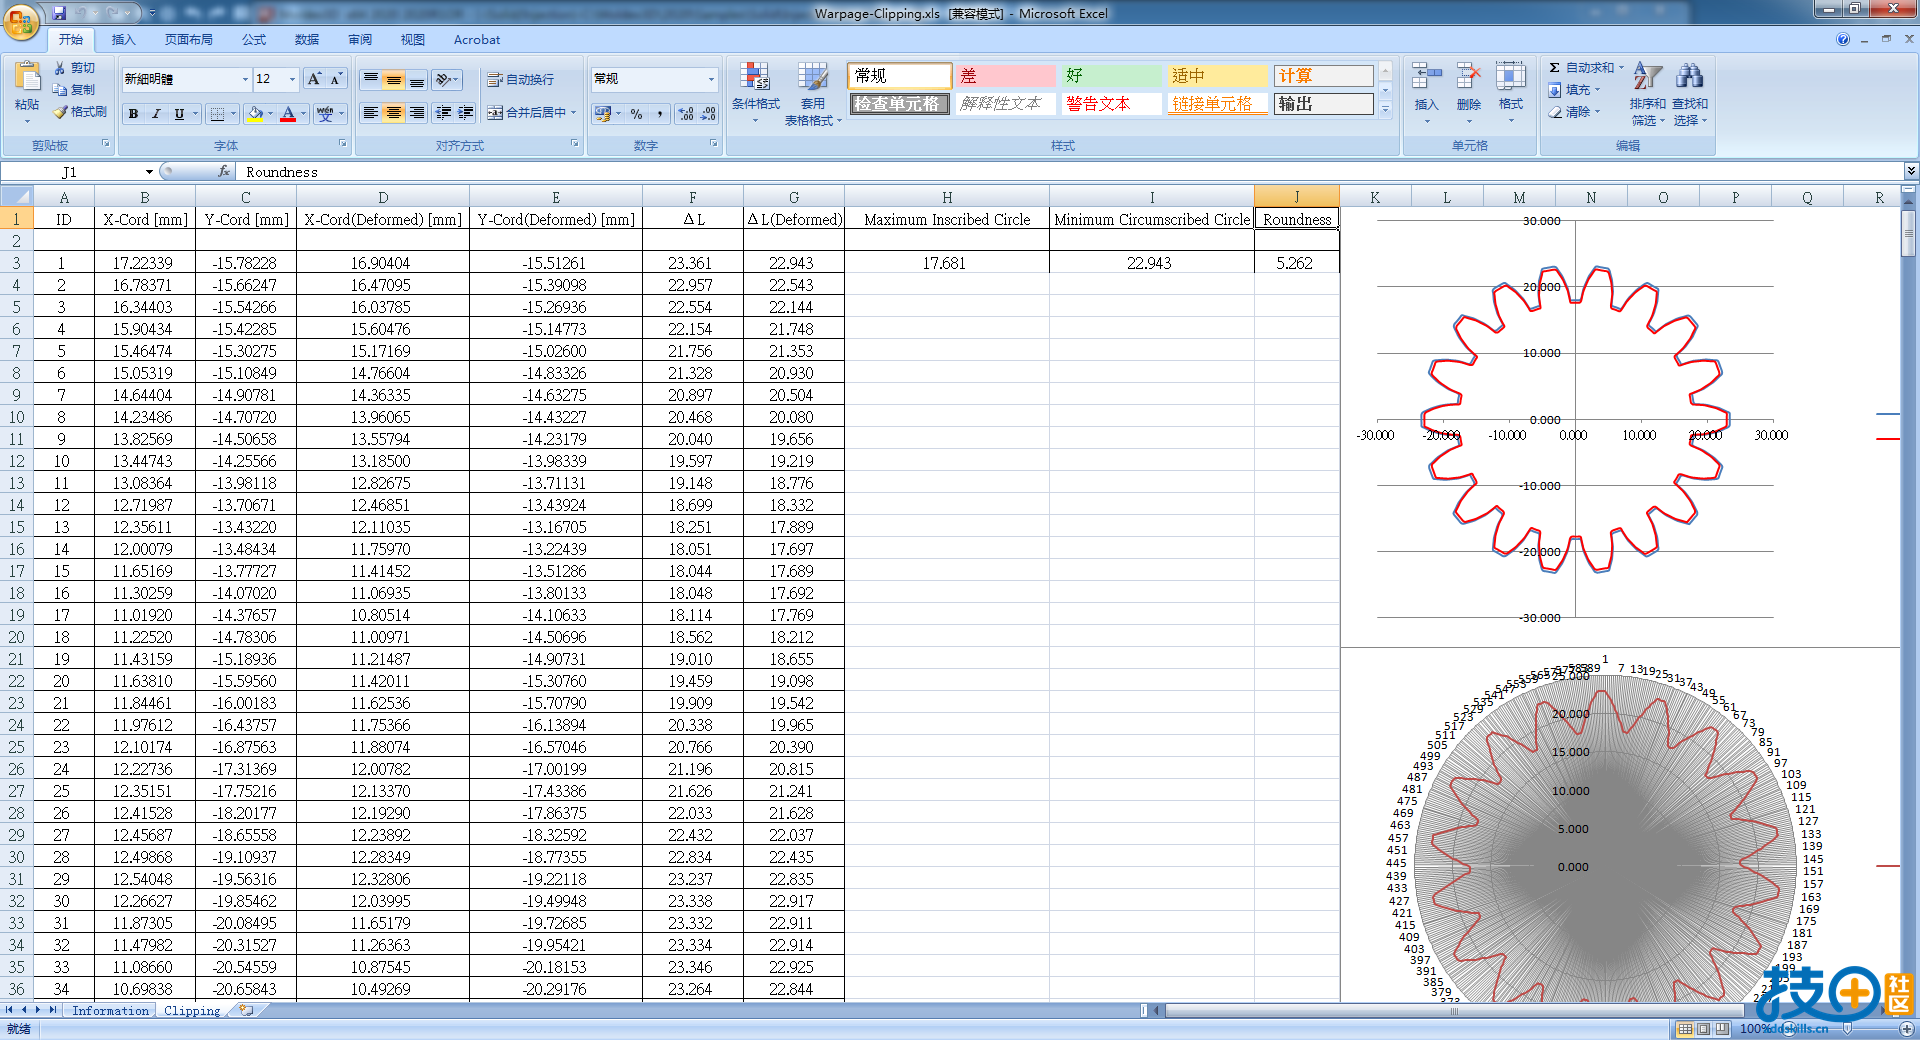
Task: Apply the red font color A
Action: (288, 114)
